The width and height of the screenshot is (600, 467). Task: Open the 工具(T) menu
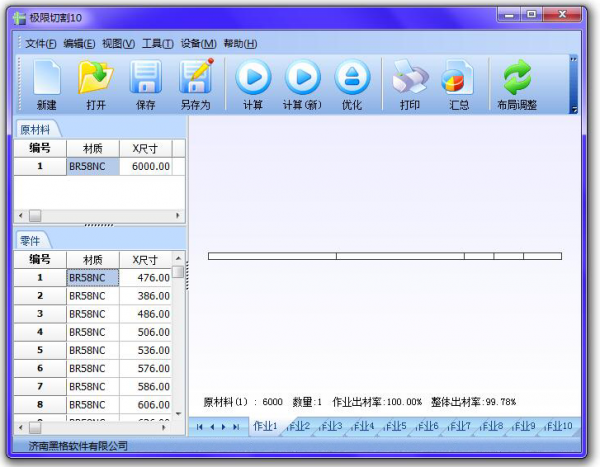(x=157, y=44)
